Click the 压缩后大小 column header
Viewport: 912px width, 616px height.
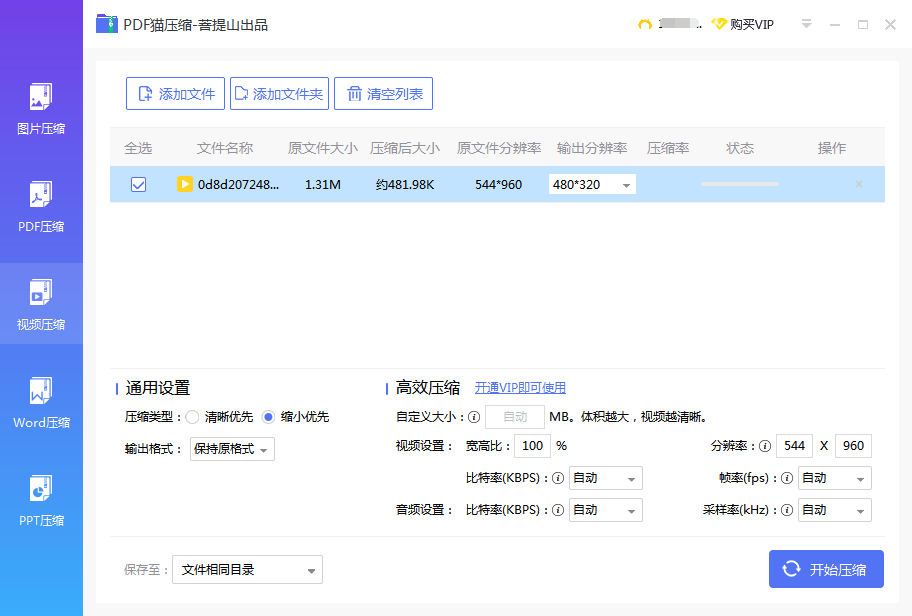[405, 148]
